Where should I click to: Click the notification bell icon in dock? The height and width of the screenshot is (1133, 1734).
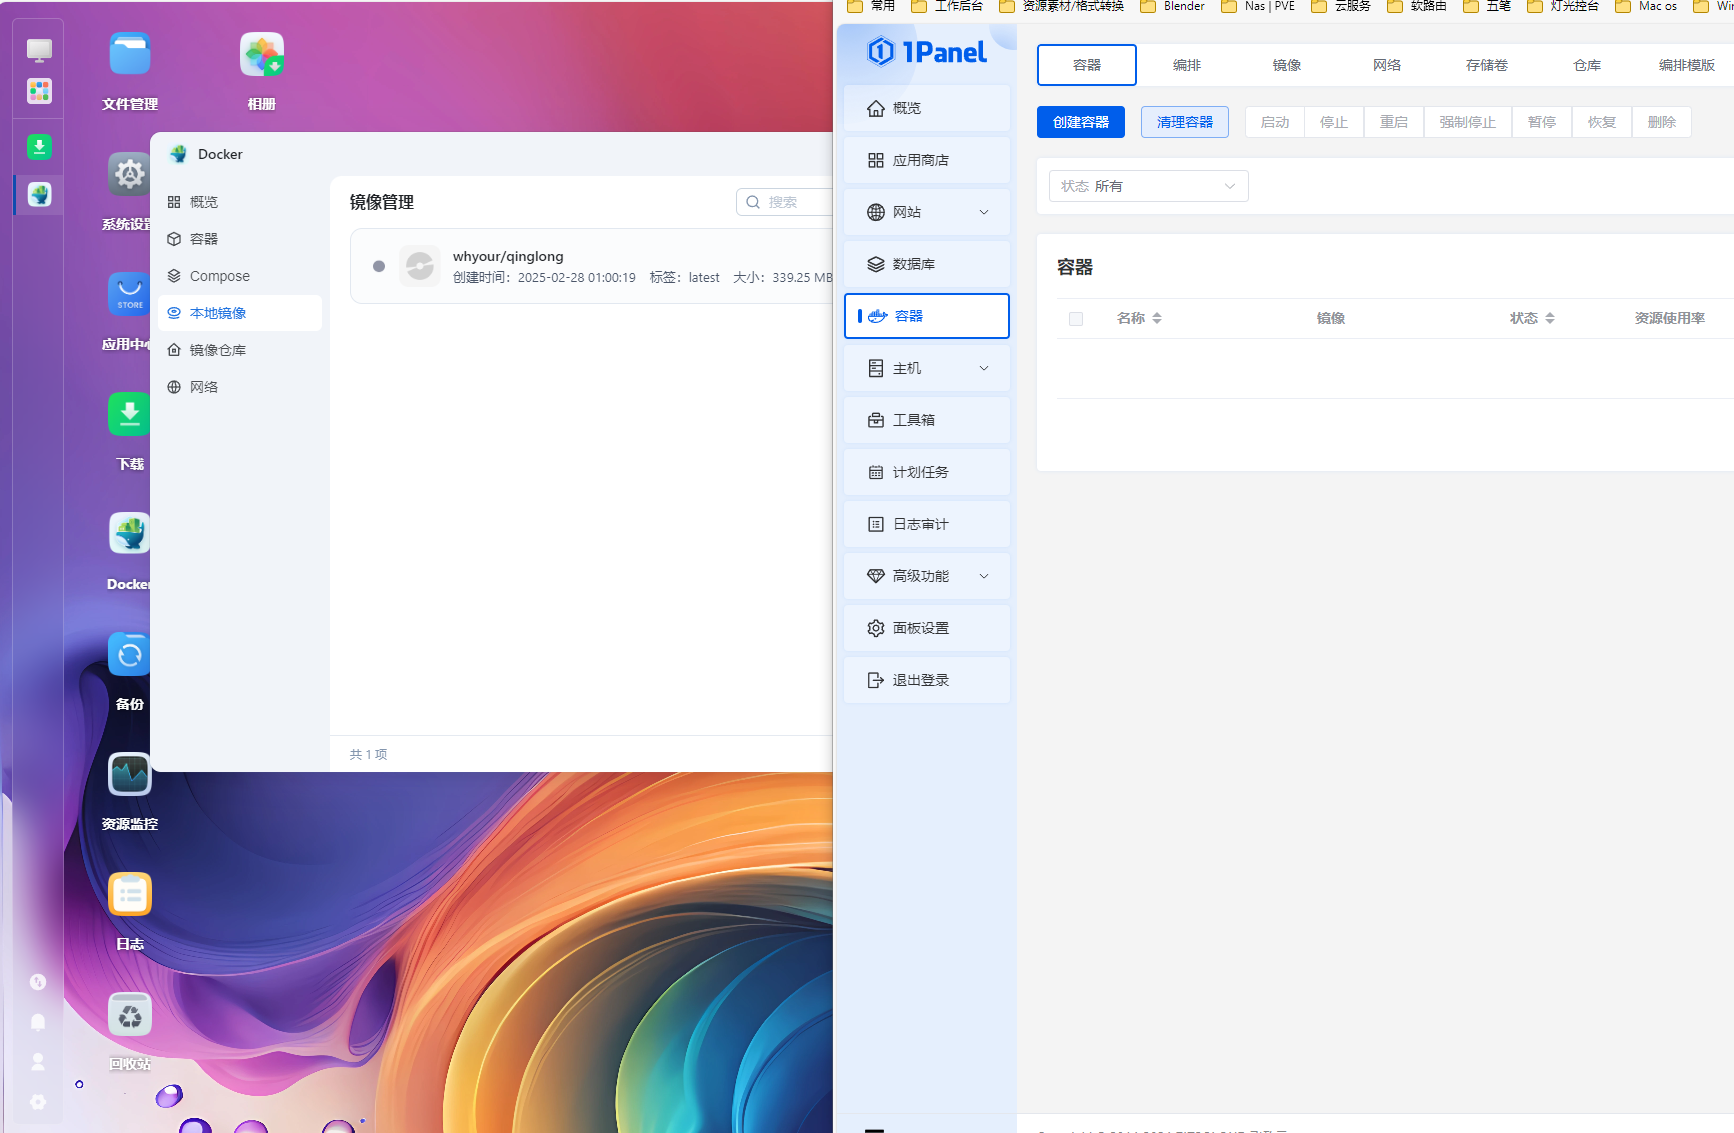38,1021
